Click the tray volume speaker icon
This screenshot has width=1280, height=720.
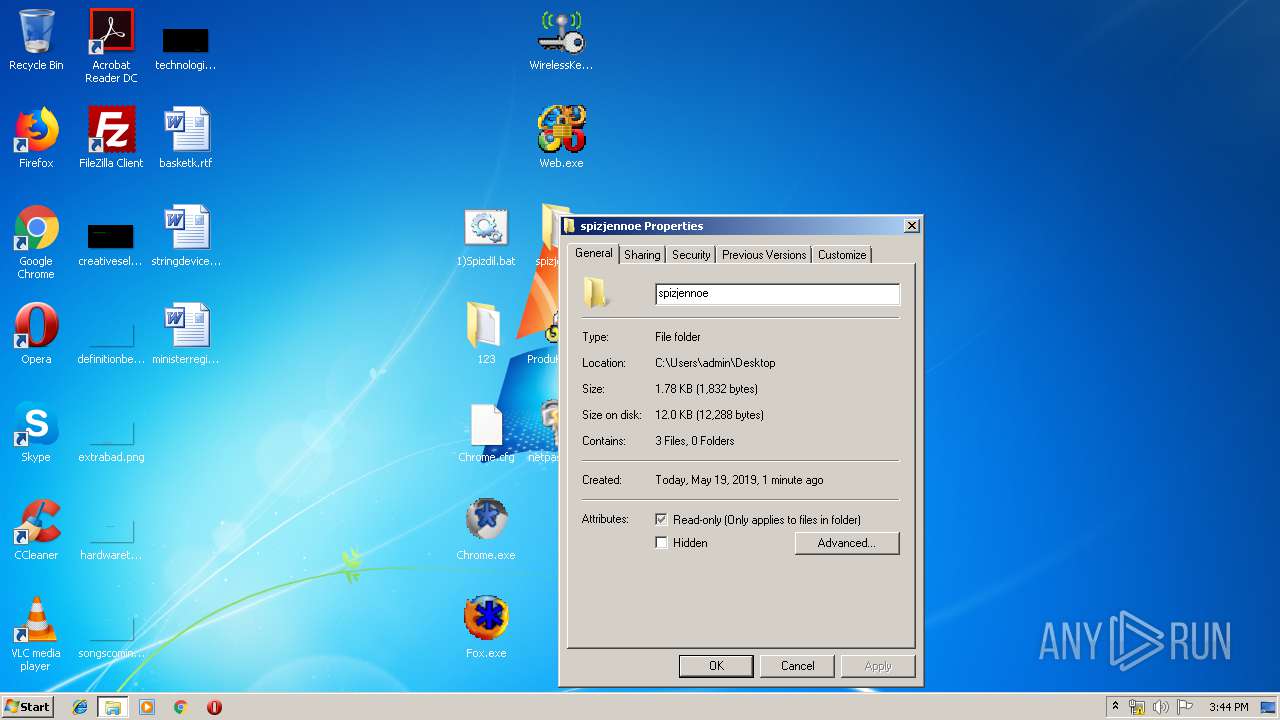[x=1160, y=707]
